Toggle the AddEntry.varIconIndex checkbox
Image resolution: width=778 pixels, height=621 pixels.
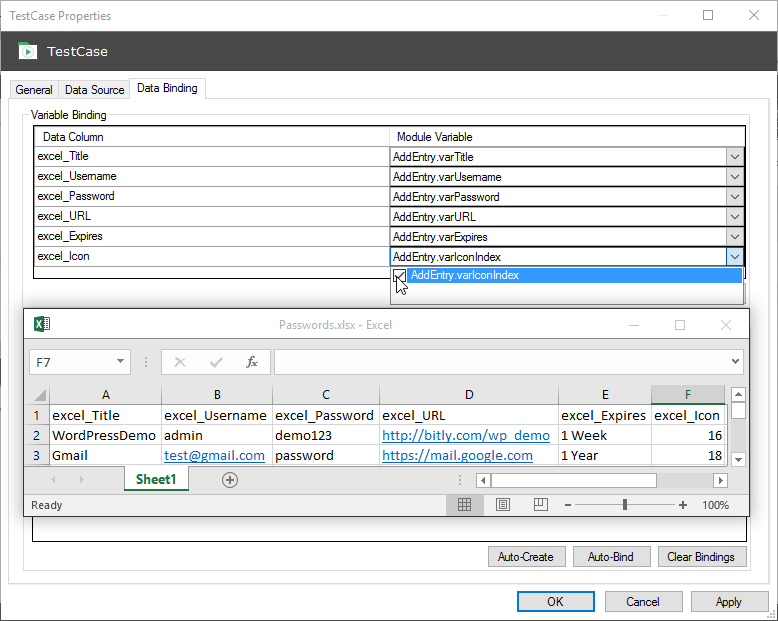pyautogui.click(x=399, y=276)
